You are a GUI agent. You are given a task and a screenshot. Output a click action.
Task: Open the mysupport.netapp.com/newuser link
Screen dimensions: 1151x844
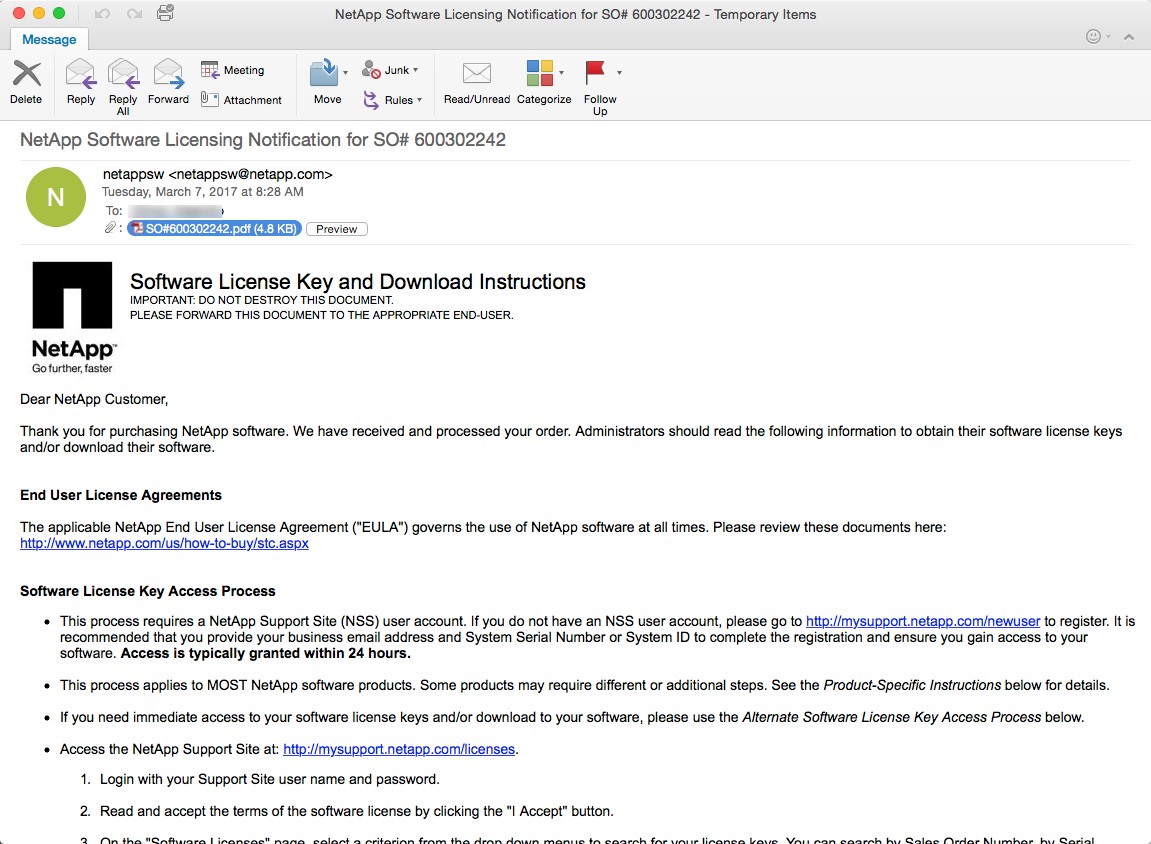coord(922,621)
